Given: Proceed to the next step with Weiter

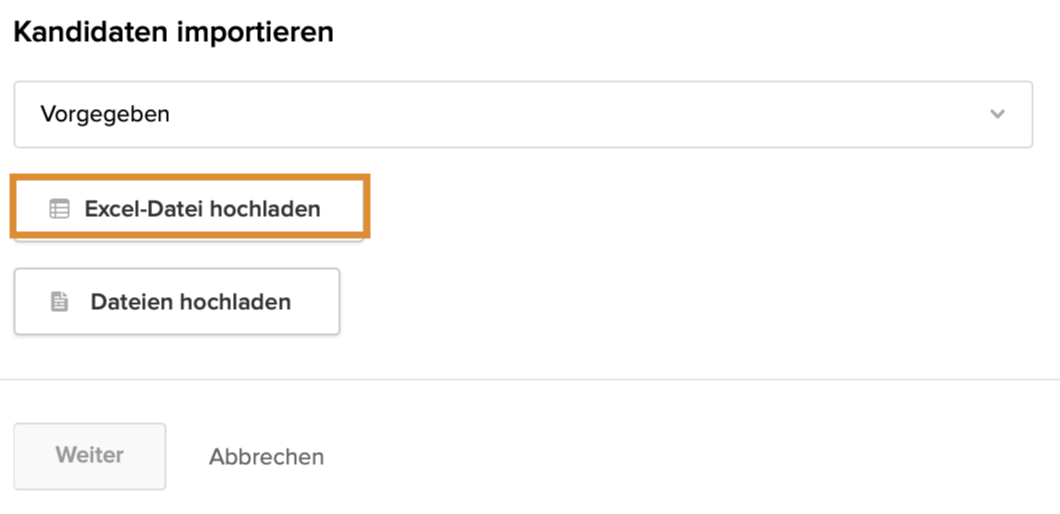Looking at the screenshot, I should click(90, 456).
